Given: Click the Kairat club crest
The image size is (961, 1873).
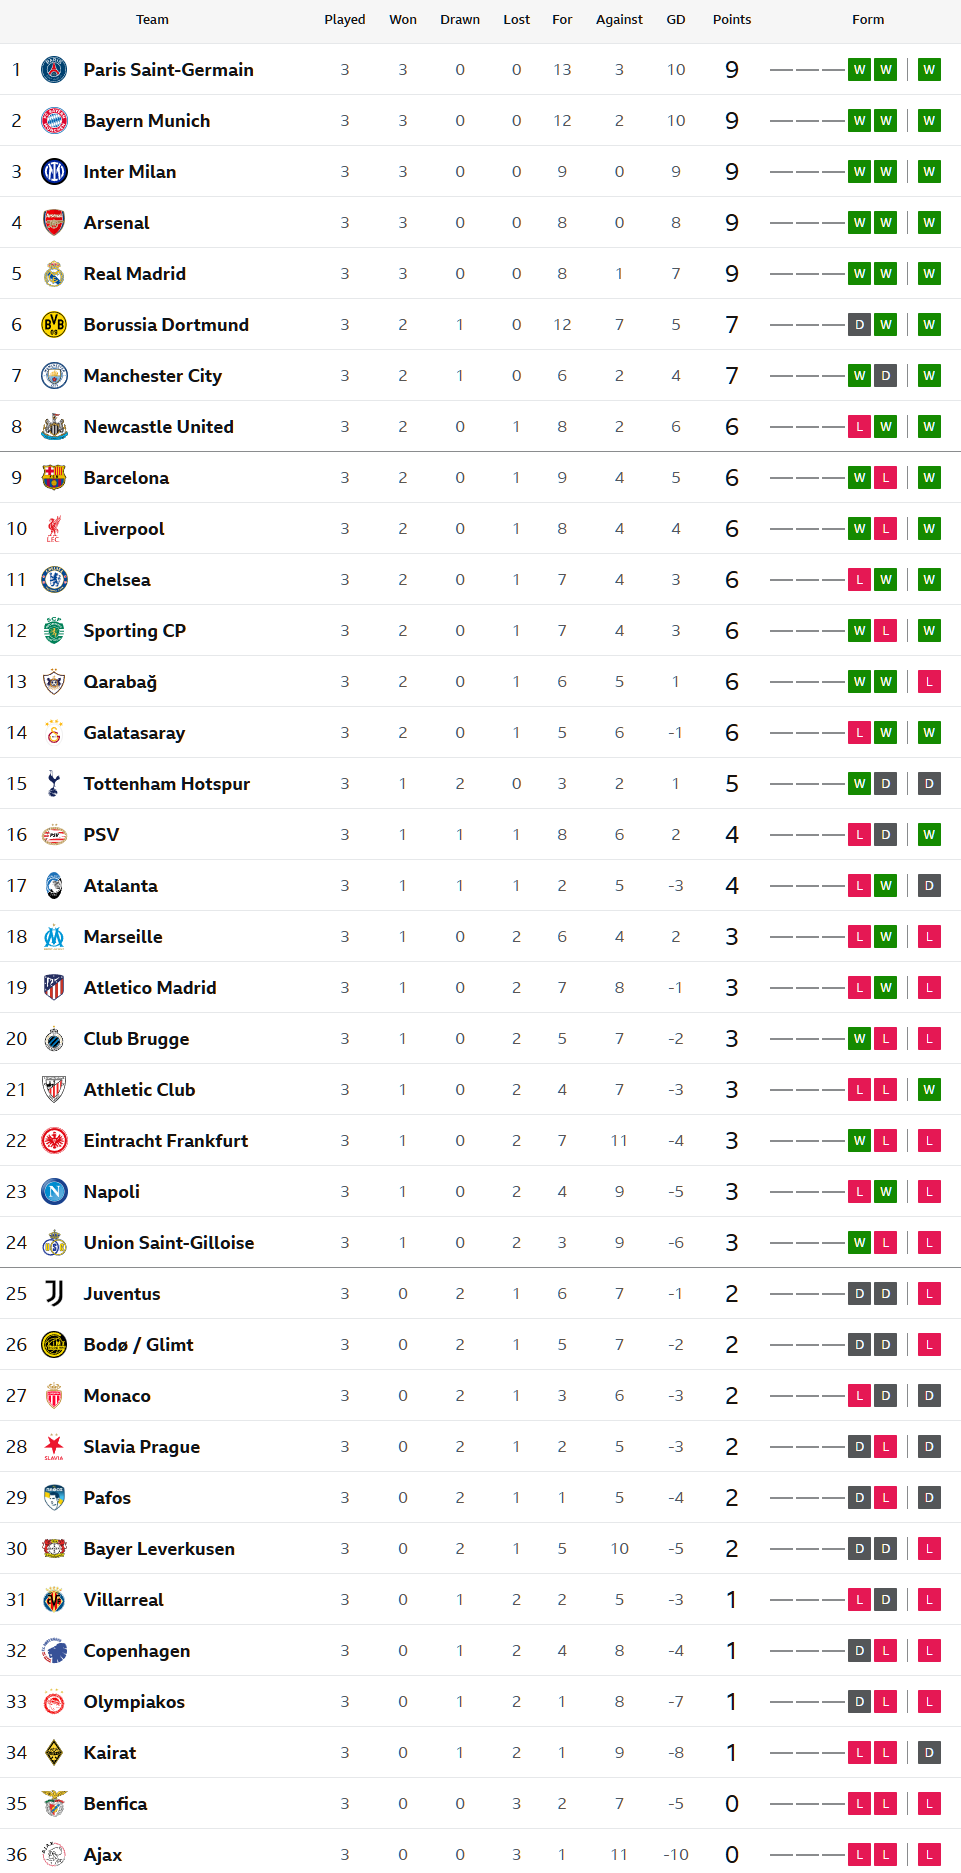Looking at the screenshot, I should pos(54,1753).
